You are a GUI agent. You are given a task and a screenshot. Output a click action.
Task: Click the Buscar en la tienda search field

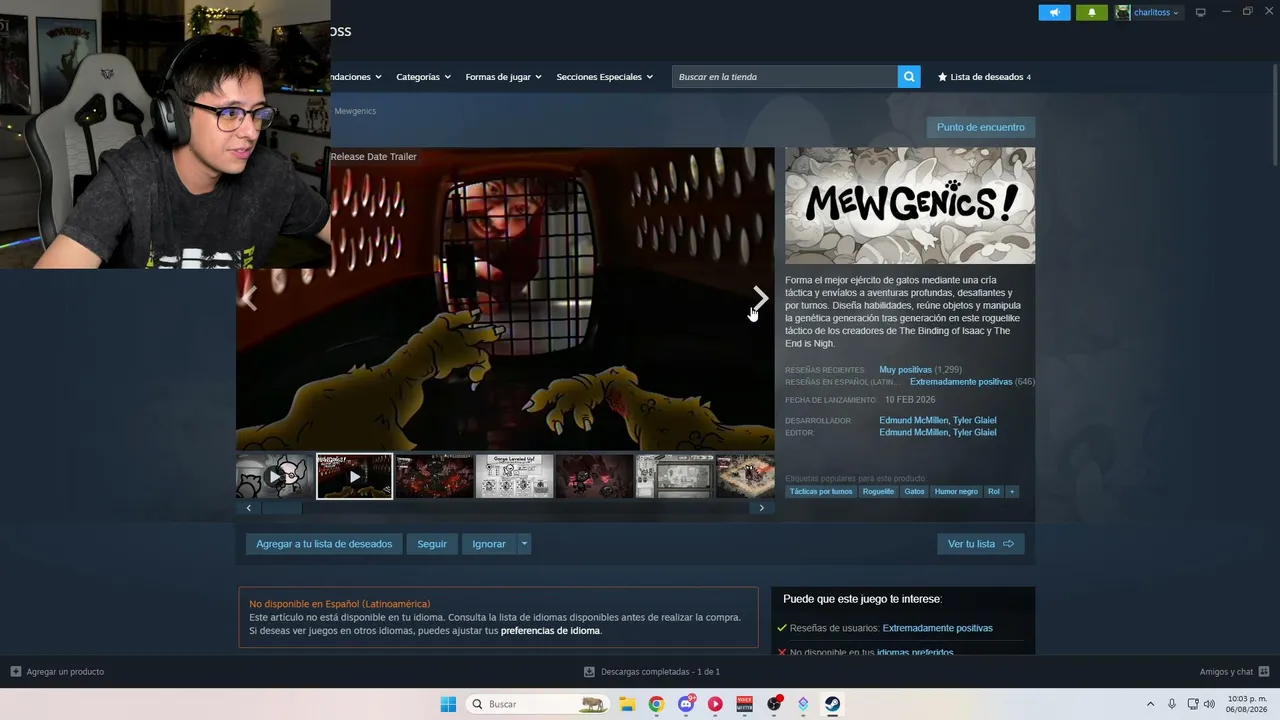[785, 77]
